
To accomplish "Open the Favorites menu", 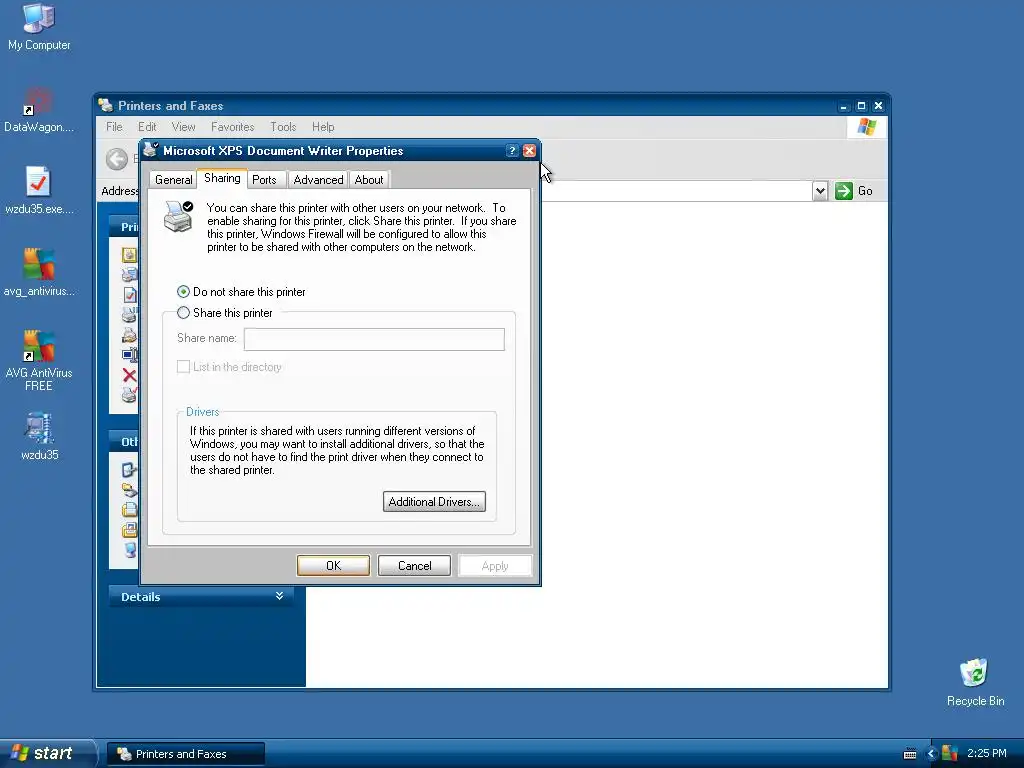I will pyautogui.click(x=232, y=127).
